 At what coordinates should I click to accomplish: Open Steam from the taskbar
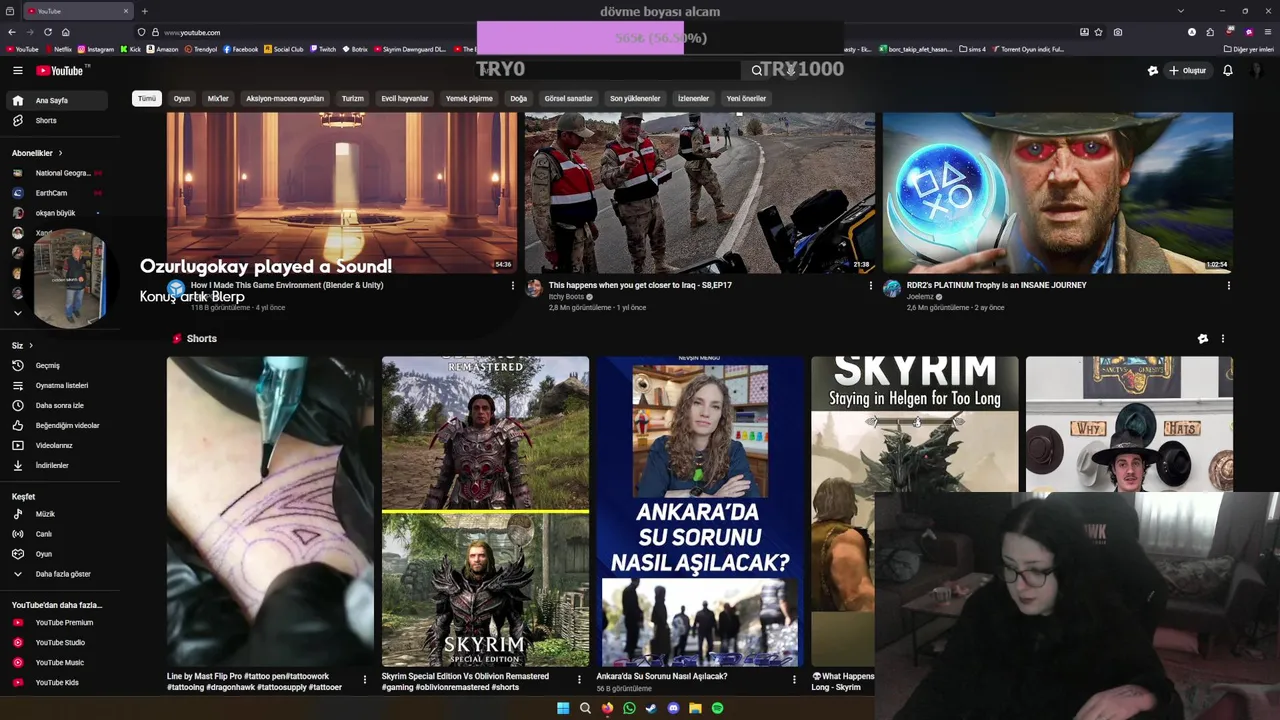point(651,708)
